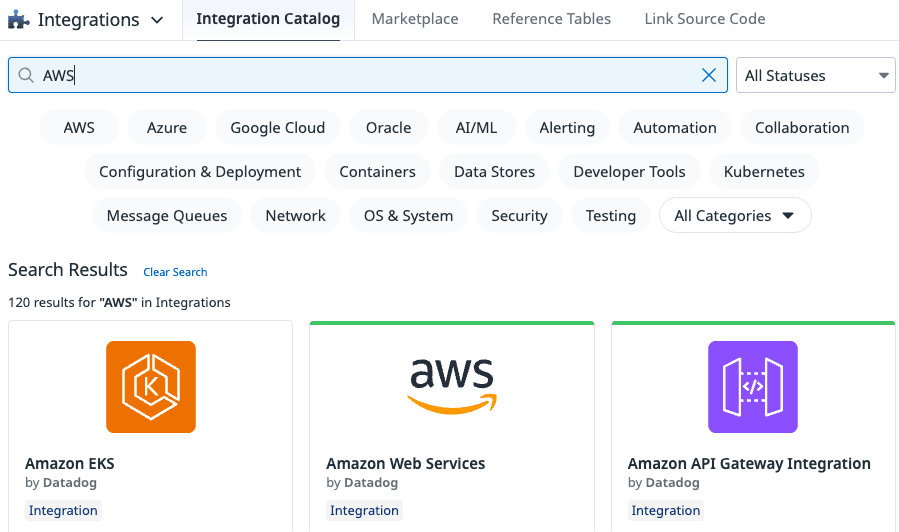Screen dimensions: 899x532
Task: Click Integration tag on API Gateway card
Action: pyautogui.click(x=666, y=510)
